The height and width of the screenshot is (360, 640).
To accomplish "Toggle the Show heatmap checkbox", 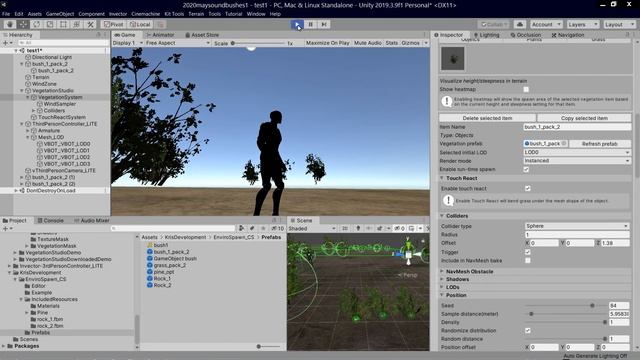I will click(x=526, y=89).
